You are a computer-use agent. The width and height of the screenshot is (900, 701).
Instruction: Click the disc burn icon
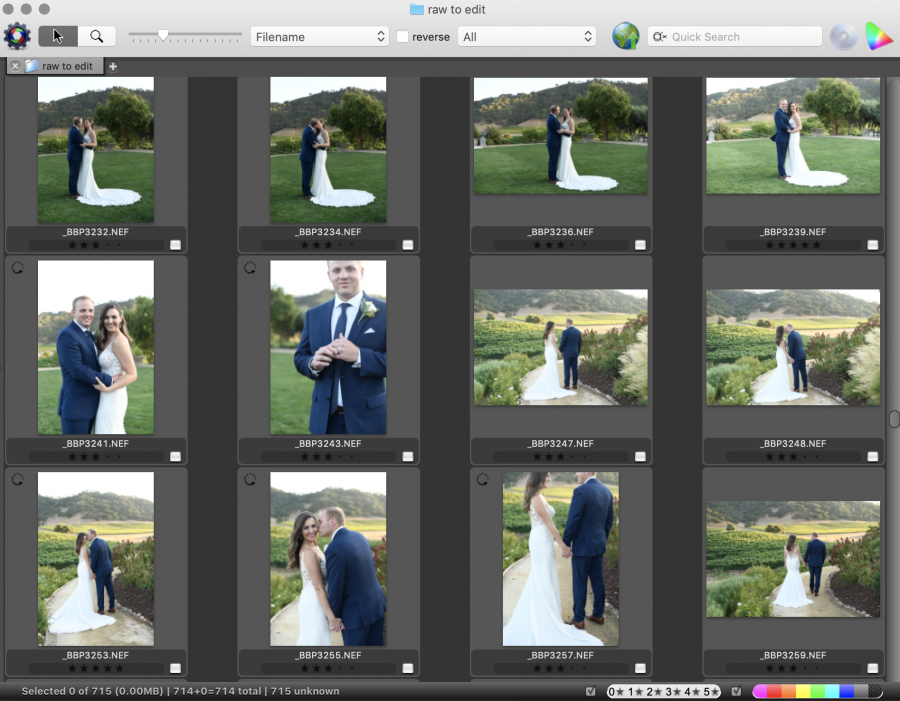point(843,36)
